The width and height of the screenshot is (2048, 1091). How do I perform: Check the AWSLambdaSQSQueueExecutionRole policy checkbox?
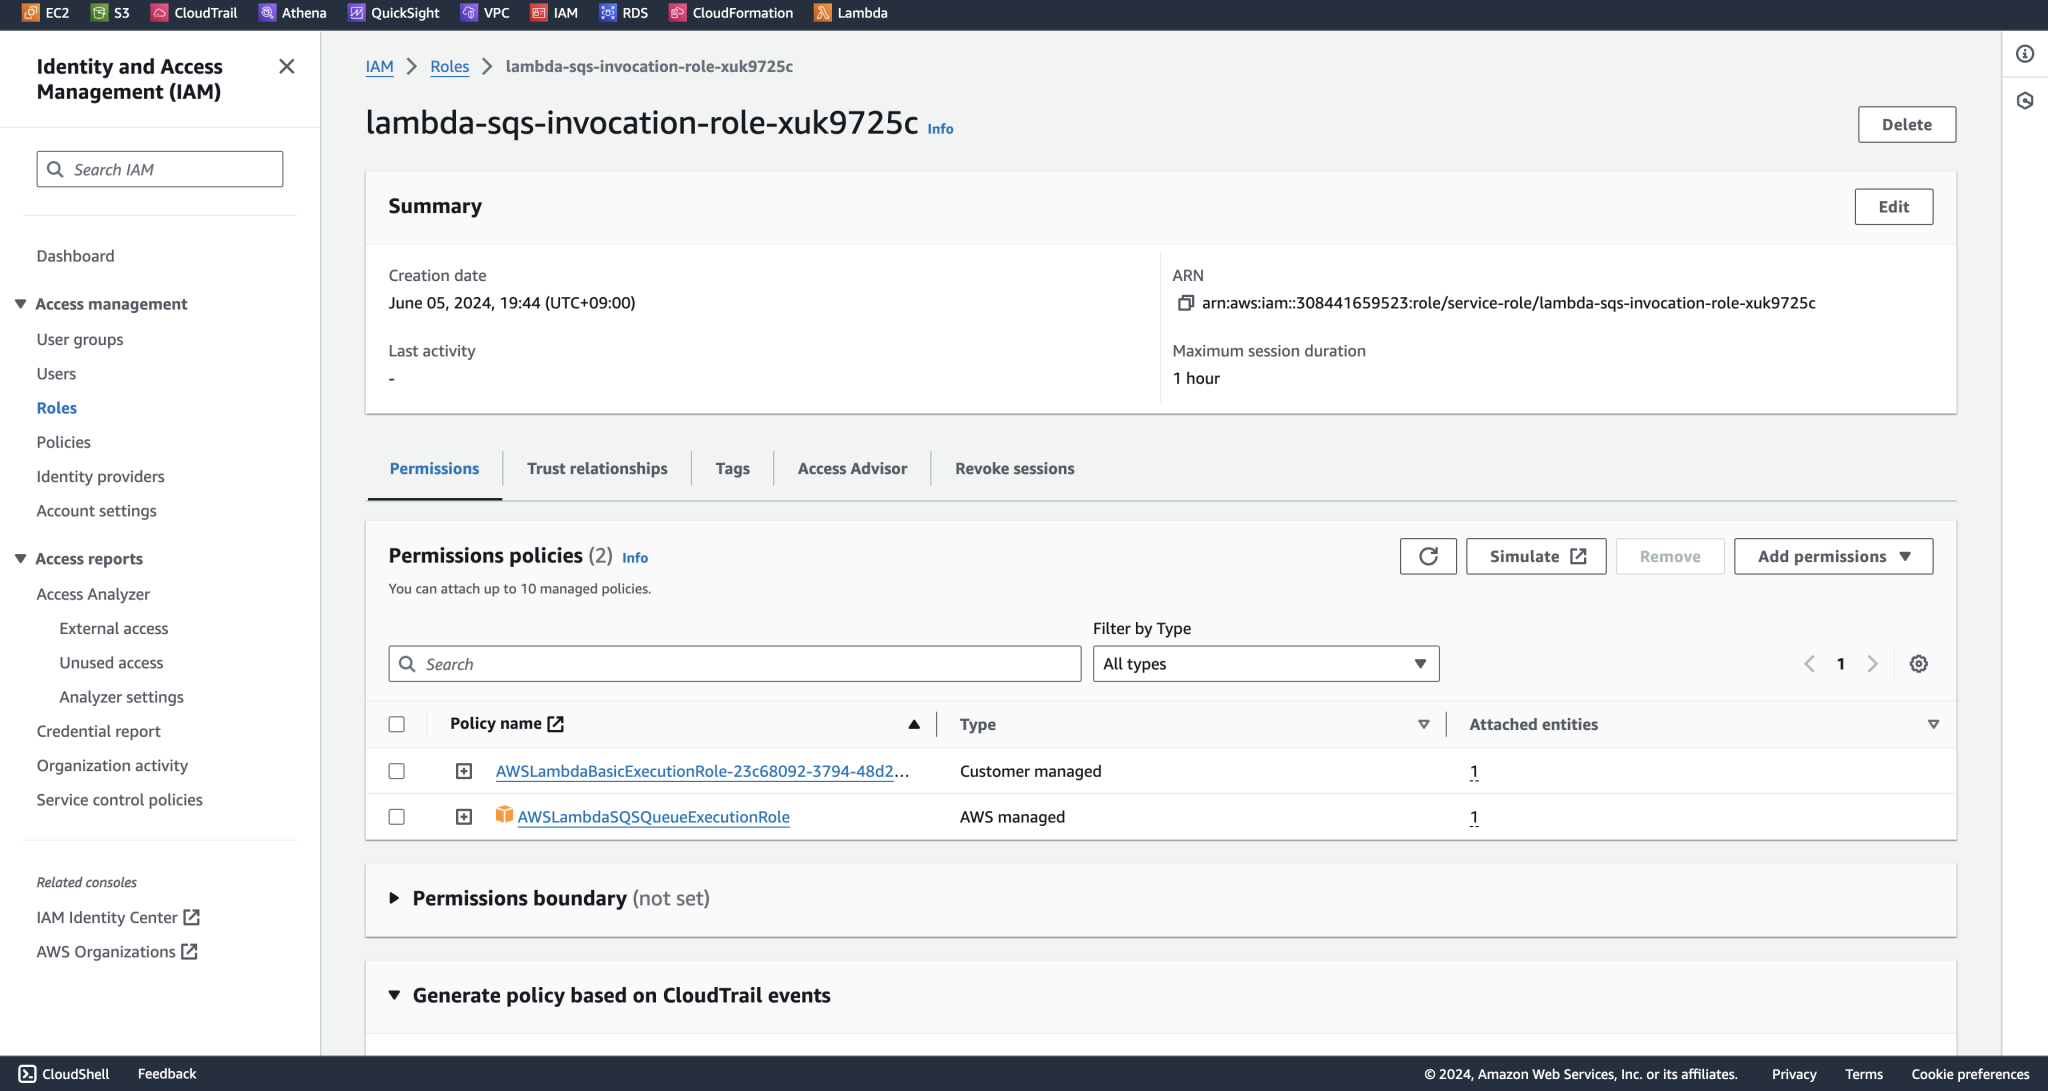point(397,816)
